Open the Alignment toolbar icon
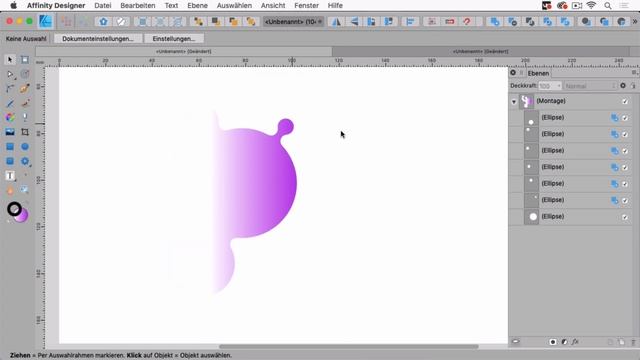 click(410, 22)
